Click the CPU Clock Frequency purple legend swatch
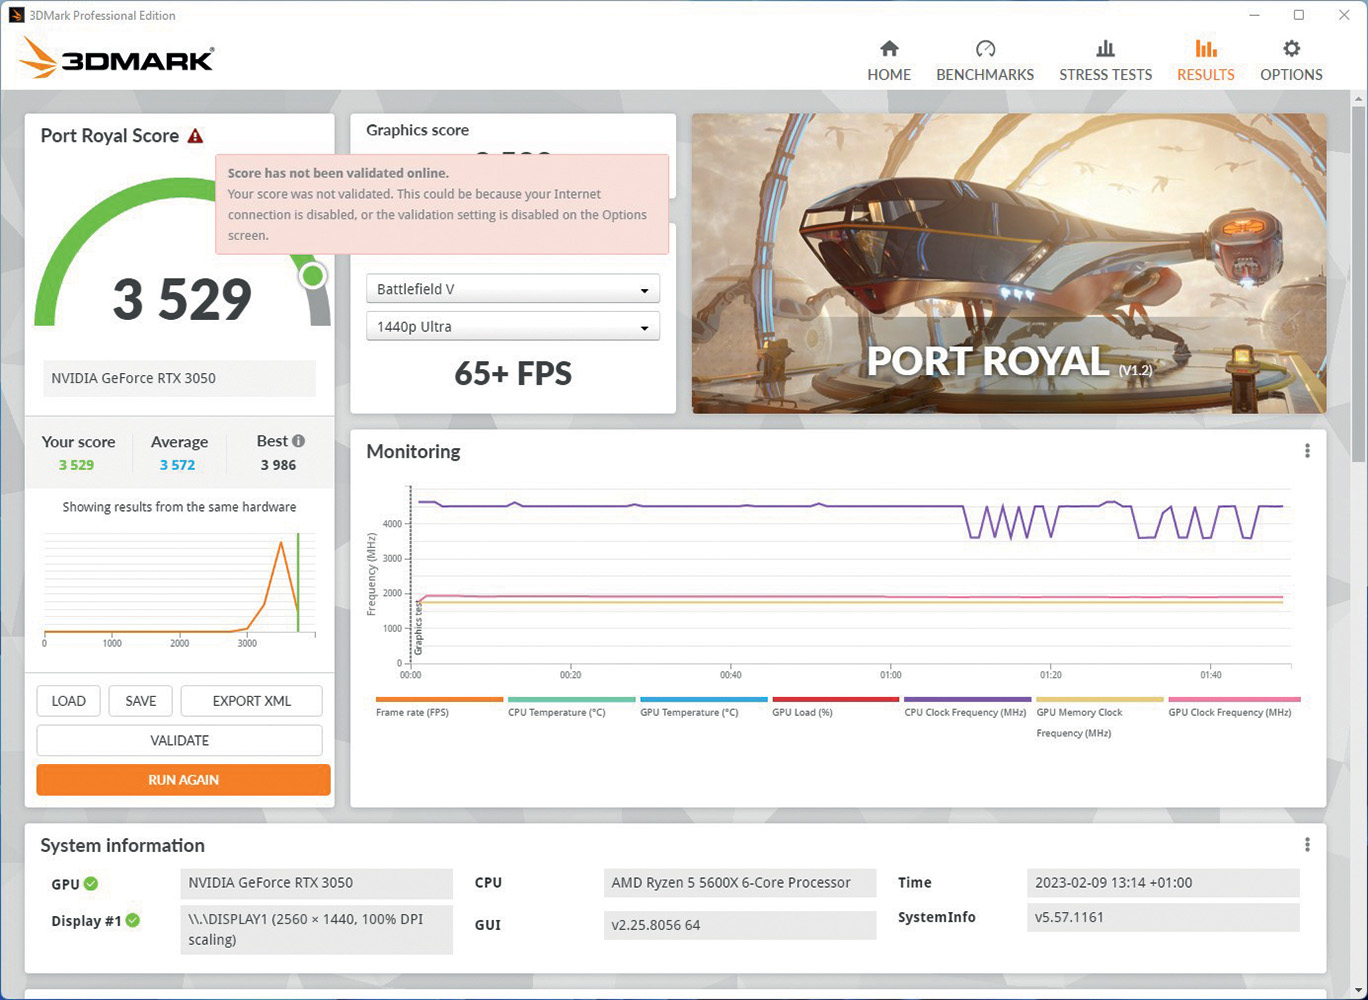The width and height of the screenshot is (1368, 1000). [x=967, y=700]
